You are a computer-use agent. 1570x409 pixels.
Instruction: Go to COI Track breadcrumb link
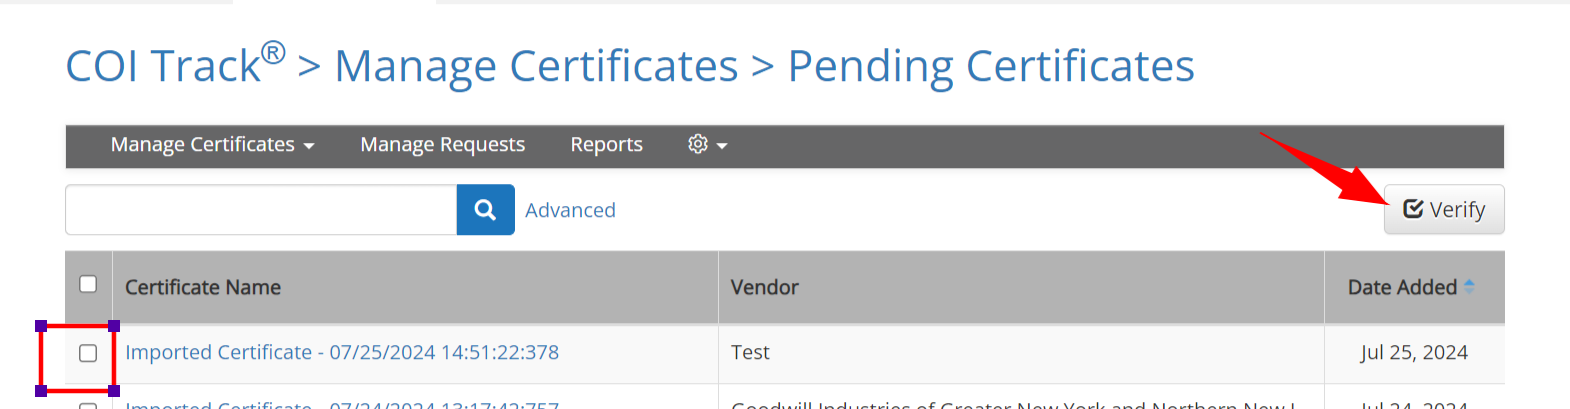click(176, 65)
